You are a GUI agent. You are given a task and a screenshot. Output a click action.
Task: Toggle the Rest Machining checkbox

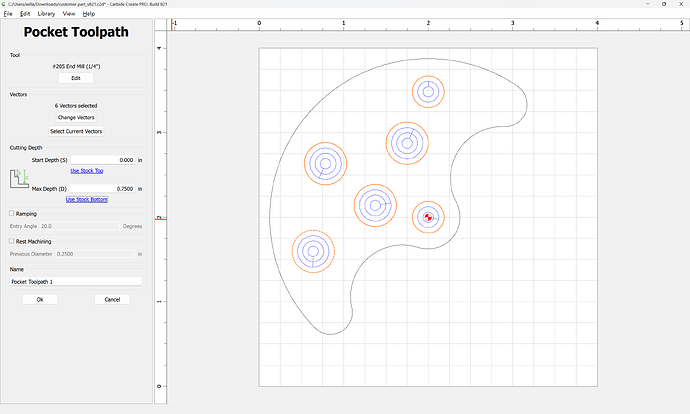11,241
